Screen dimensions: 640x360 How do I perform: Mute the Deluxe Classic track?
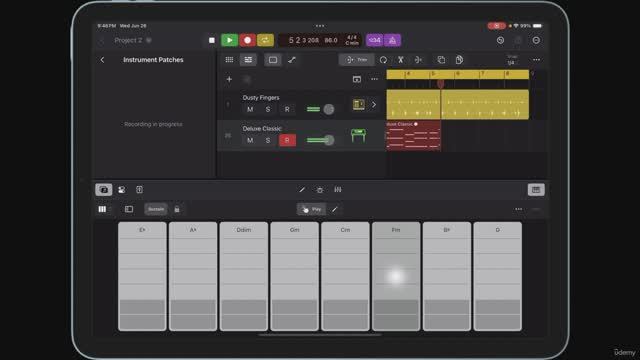coord(250,140)
